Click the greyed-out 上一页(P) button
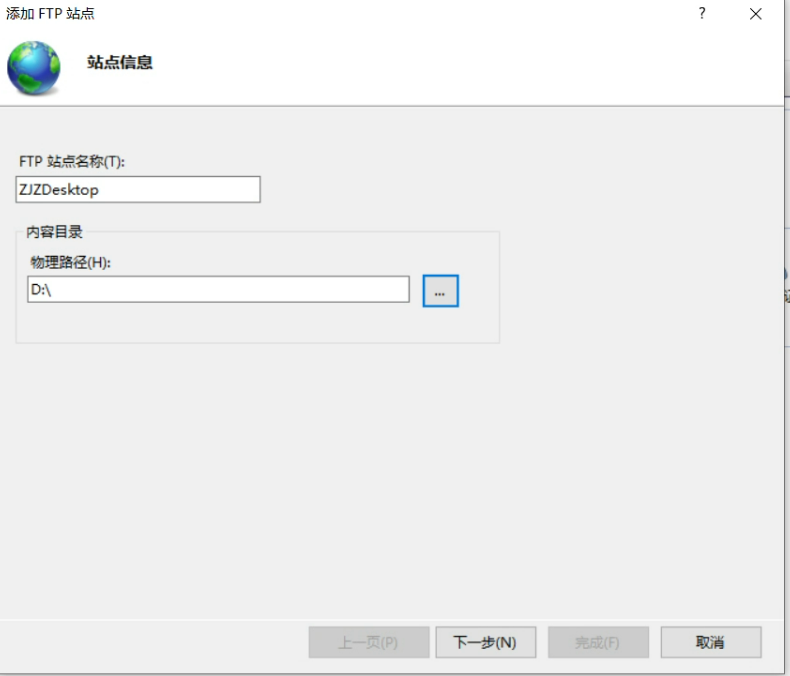The image size is (790, 676). [368, 642]
